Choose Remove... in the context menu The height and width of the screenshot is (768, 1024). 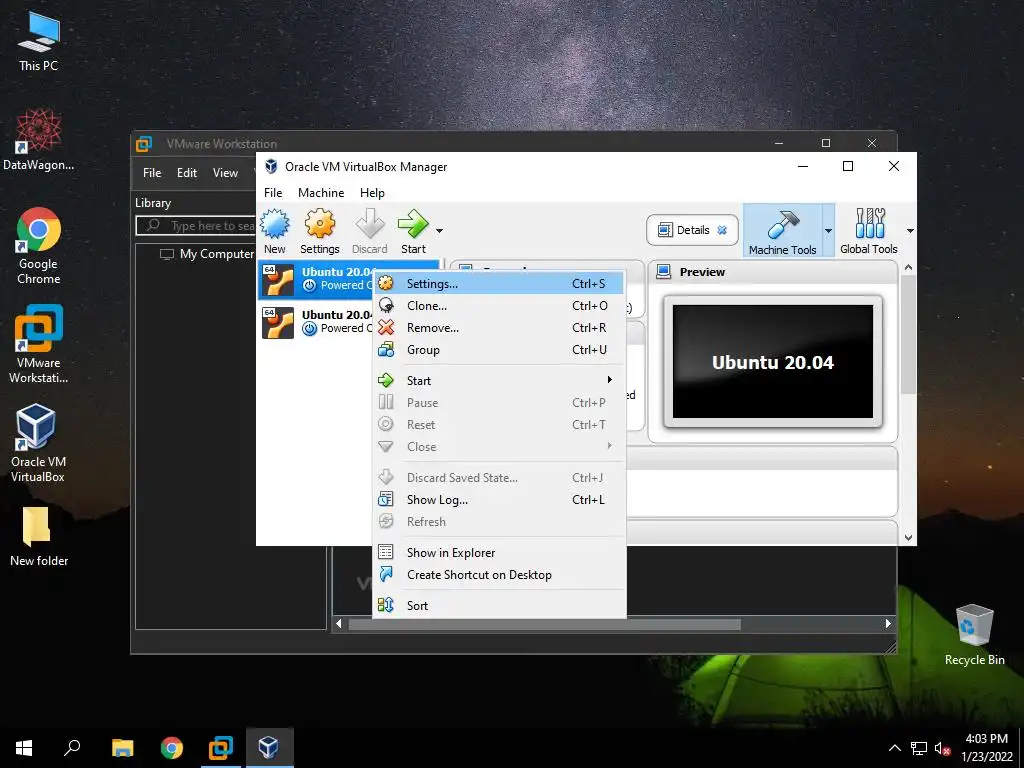click(x=498, y=328)
